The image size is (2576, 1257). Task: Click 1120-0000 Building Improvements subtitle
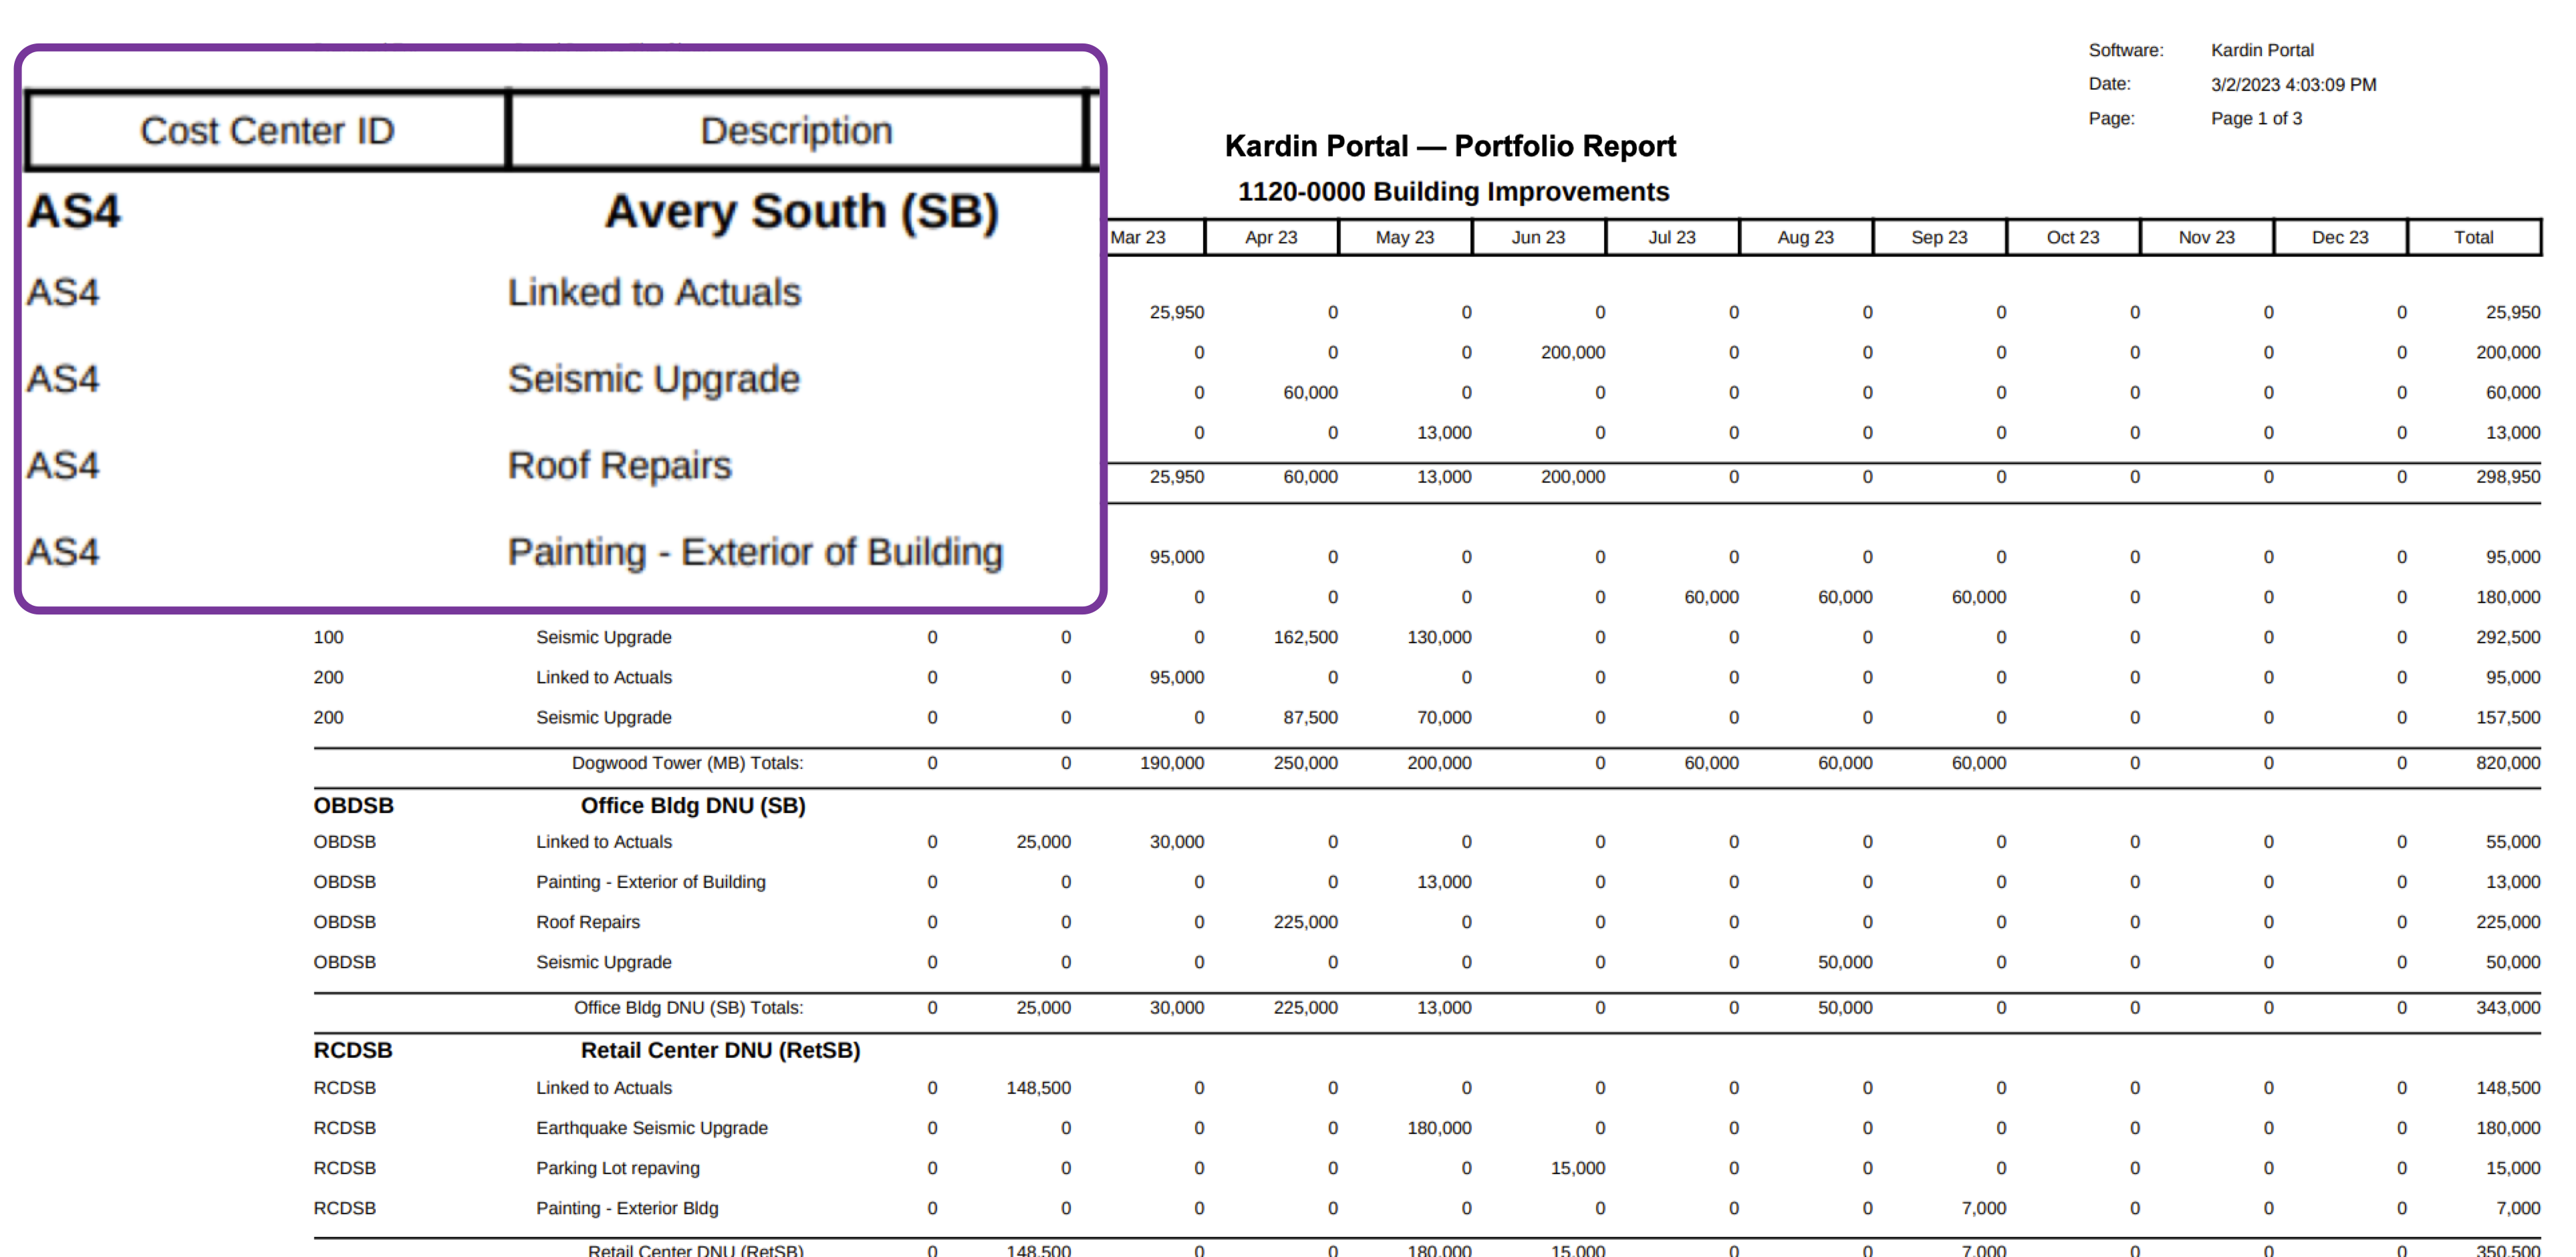pyautogui.click(x=1453, y=191)
